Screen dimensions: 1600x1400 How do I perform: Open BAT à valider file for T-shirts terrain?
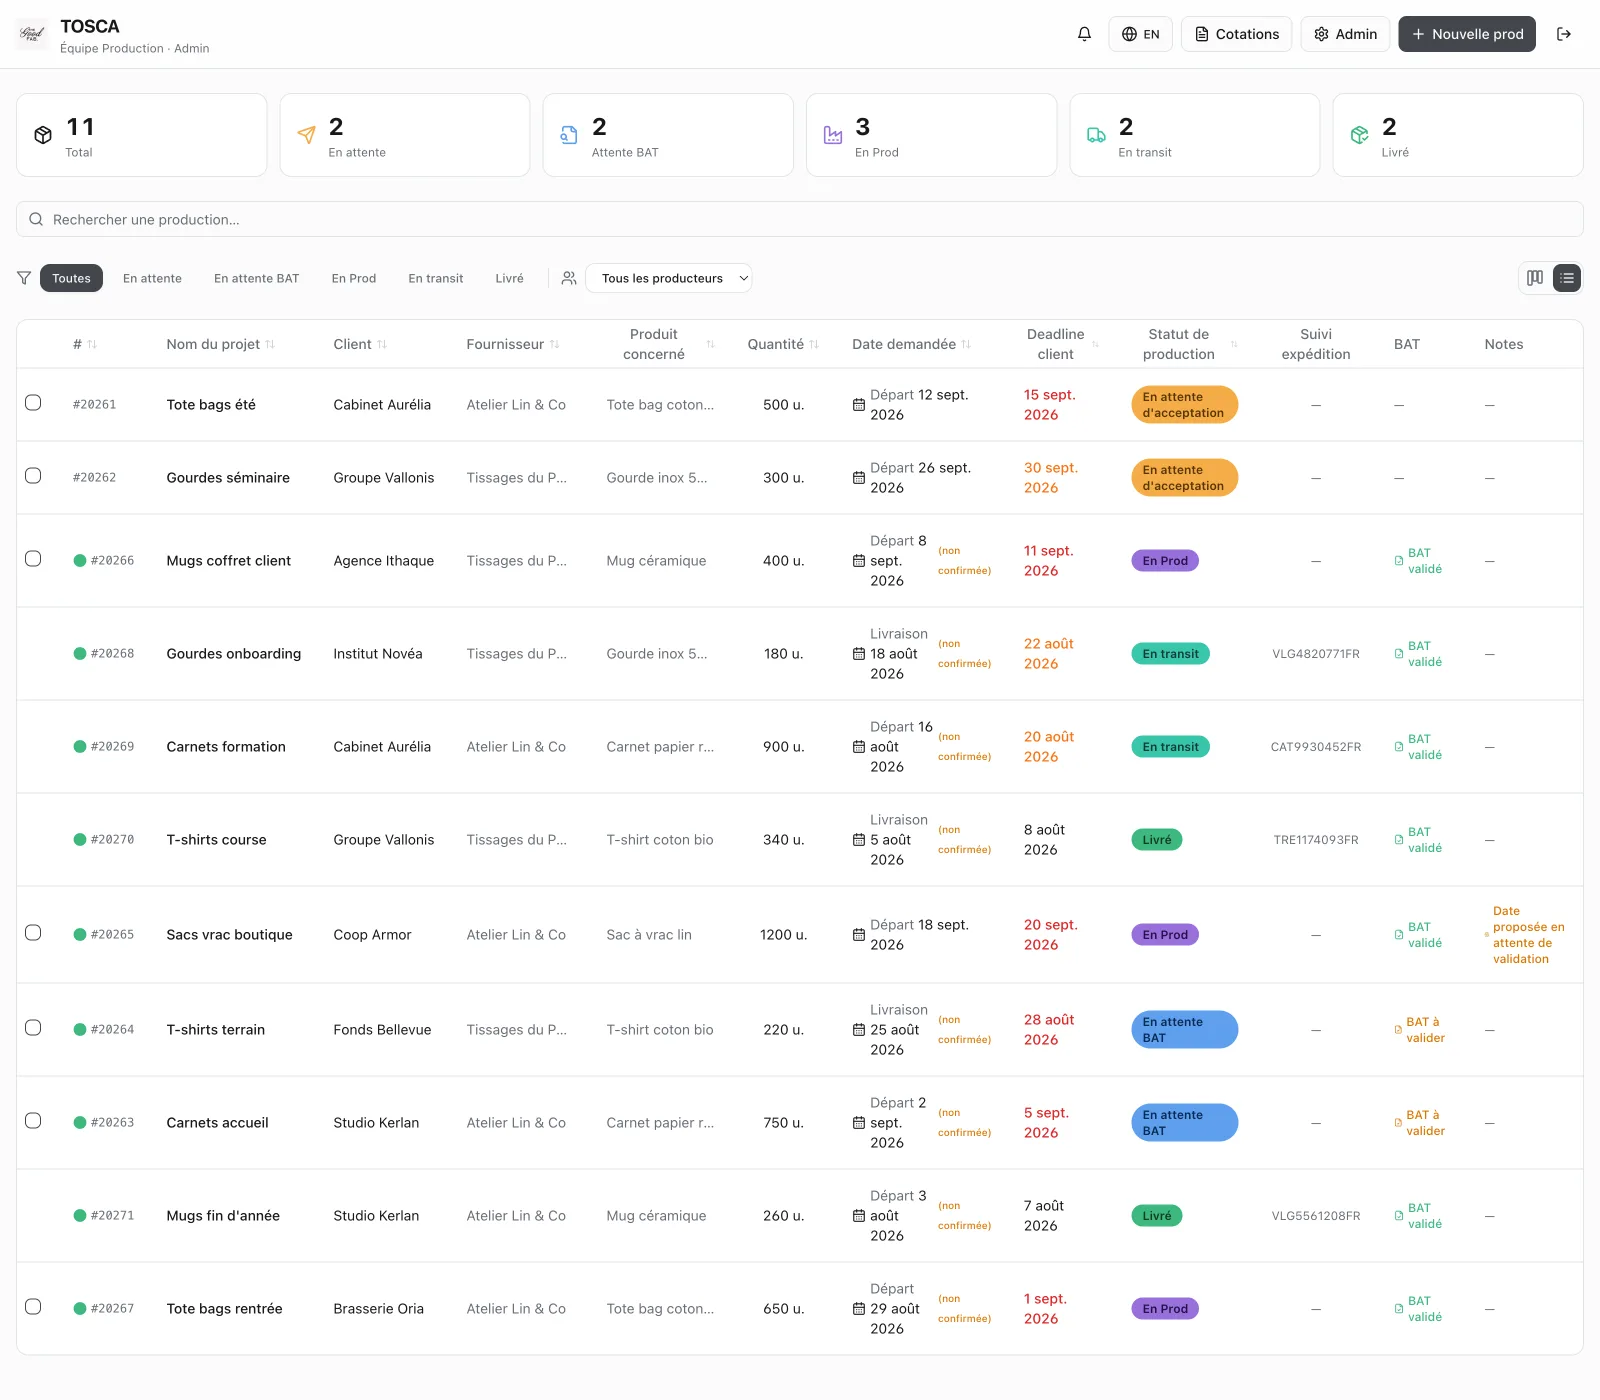(1419, 1030)
